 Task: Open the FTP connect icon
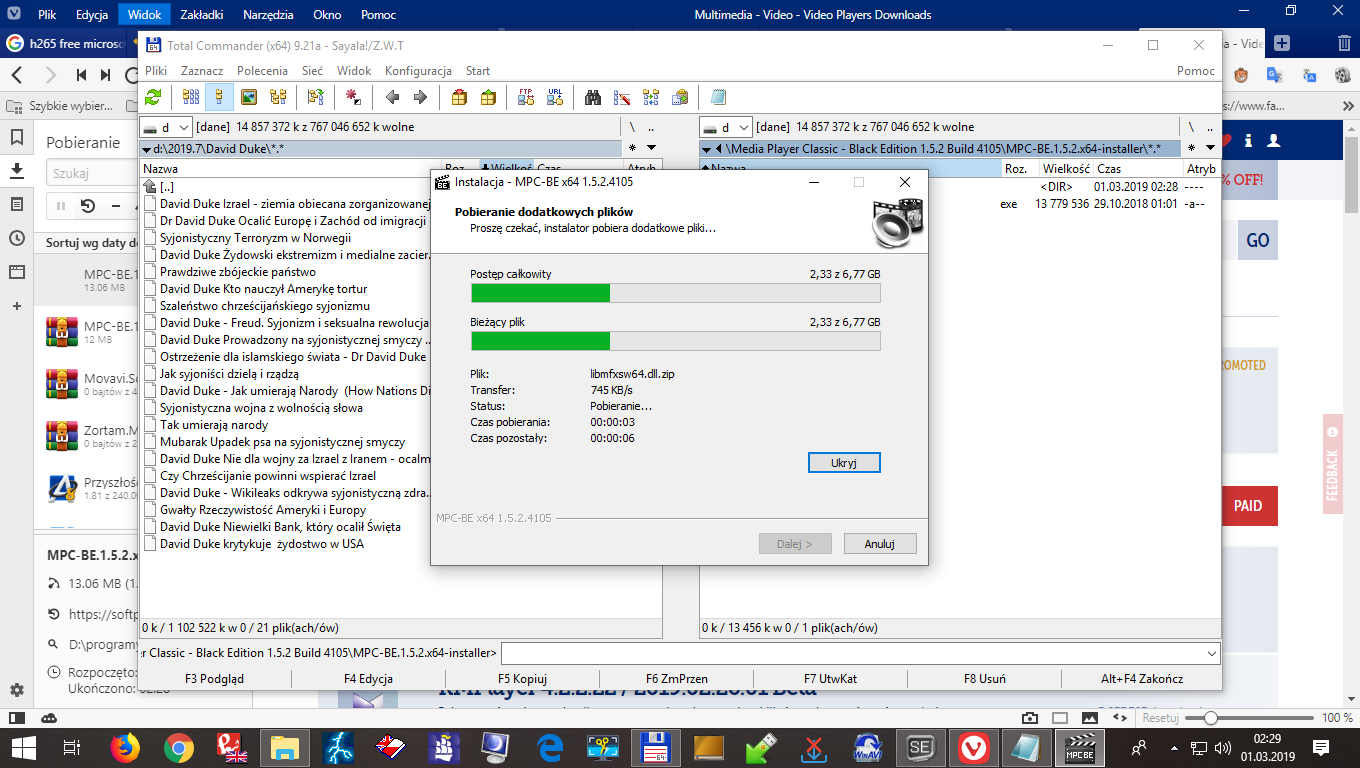tap(526, 97)
